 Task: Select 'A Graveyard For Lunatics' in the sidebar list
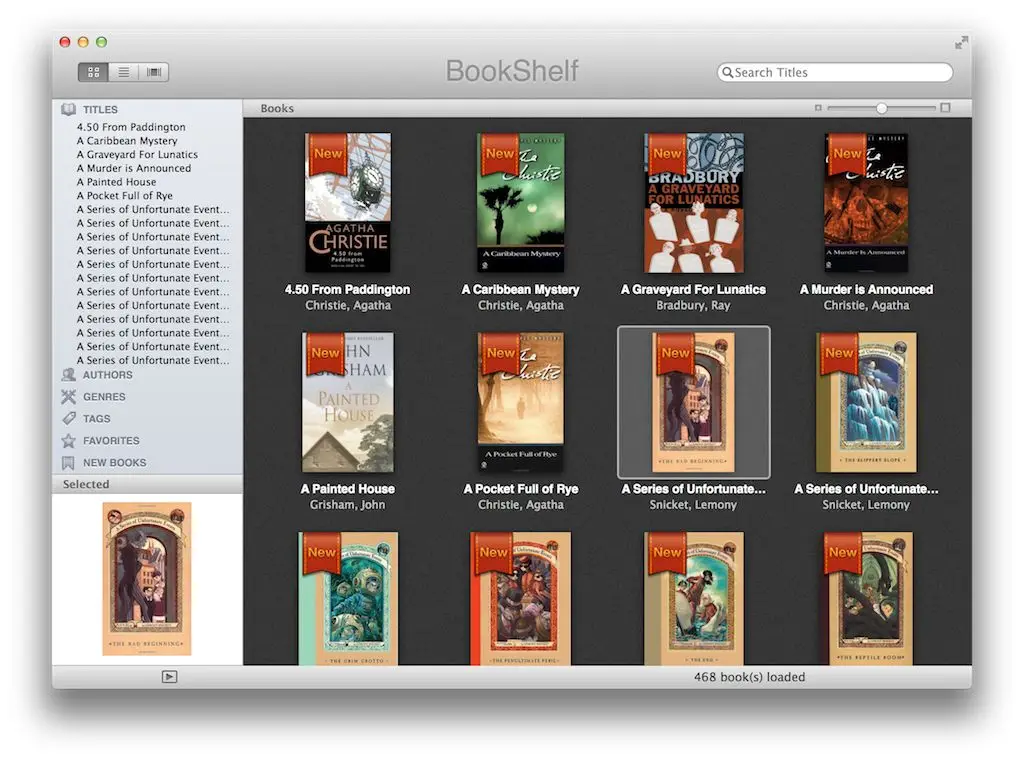[x=137, y=154]
